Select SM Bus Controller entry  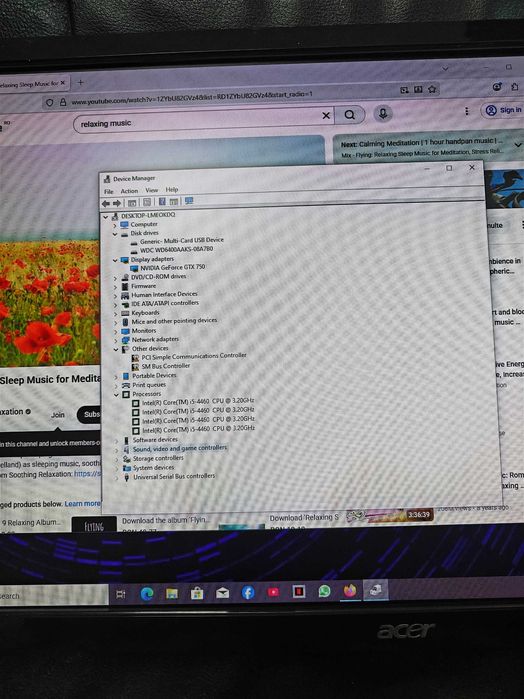[165, 366]
